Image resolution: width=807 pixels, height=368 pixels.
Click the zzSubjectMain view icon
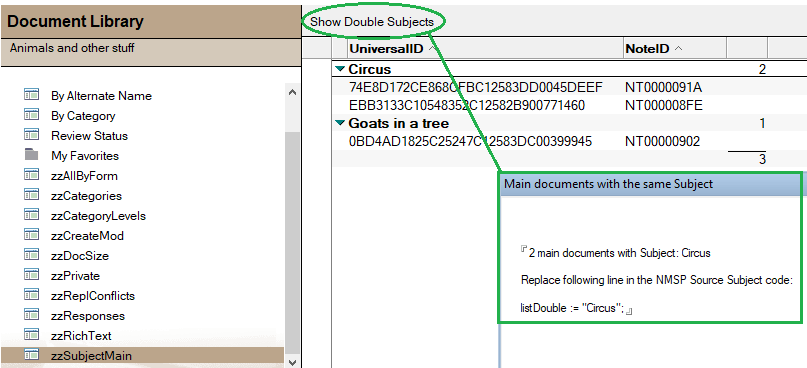point(31,355)
